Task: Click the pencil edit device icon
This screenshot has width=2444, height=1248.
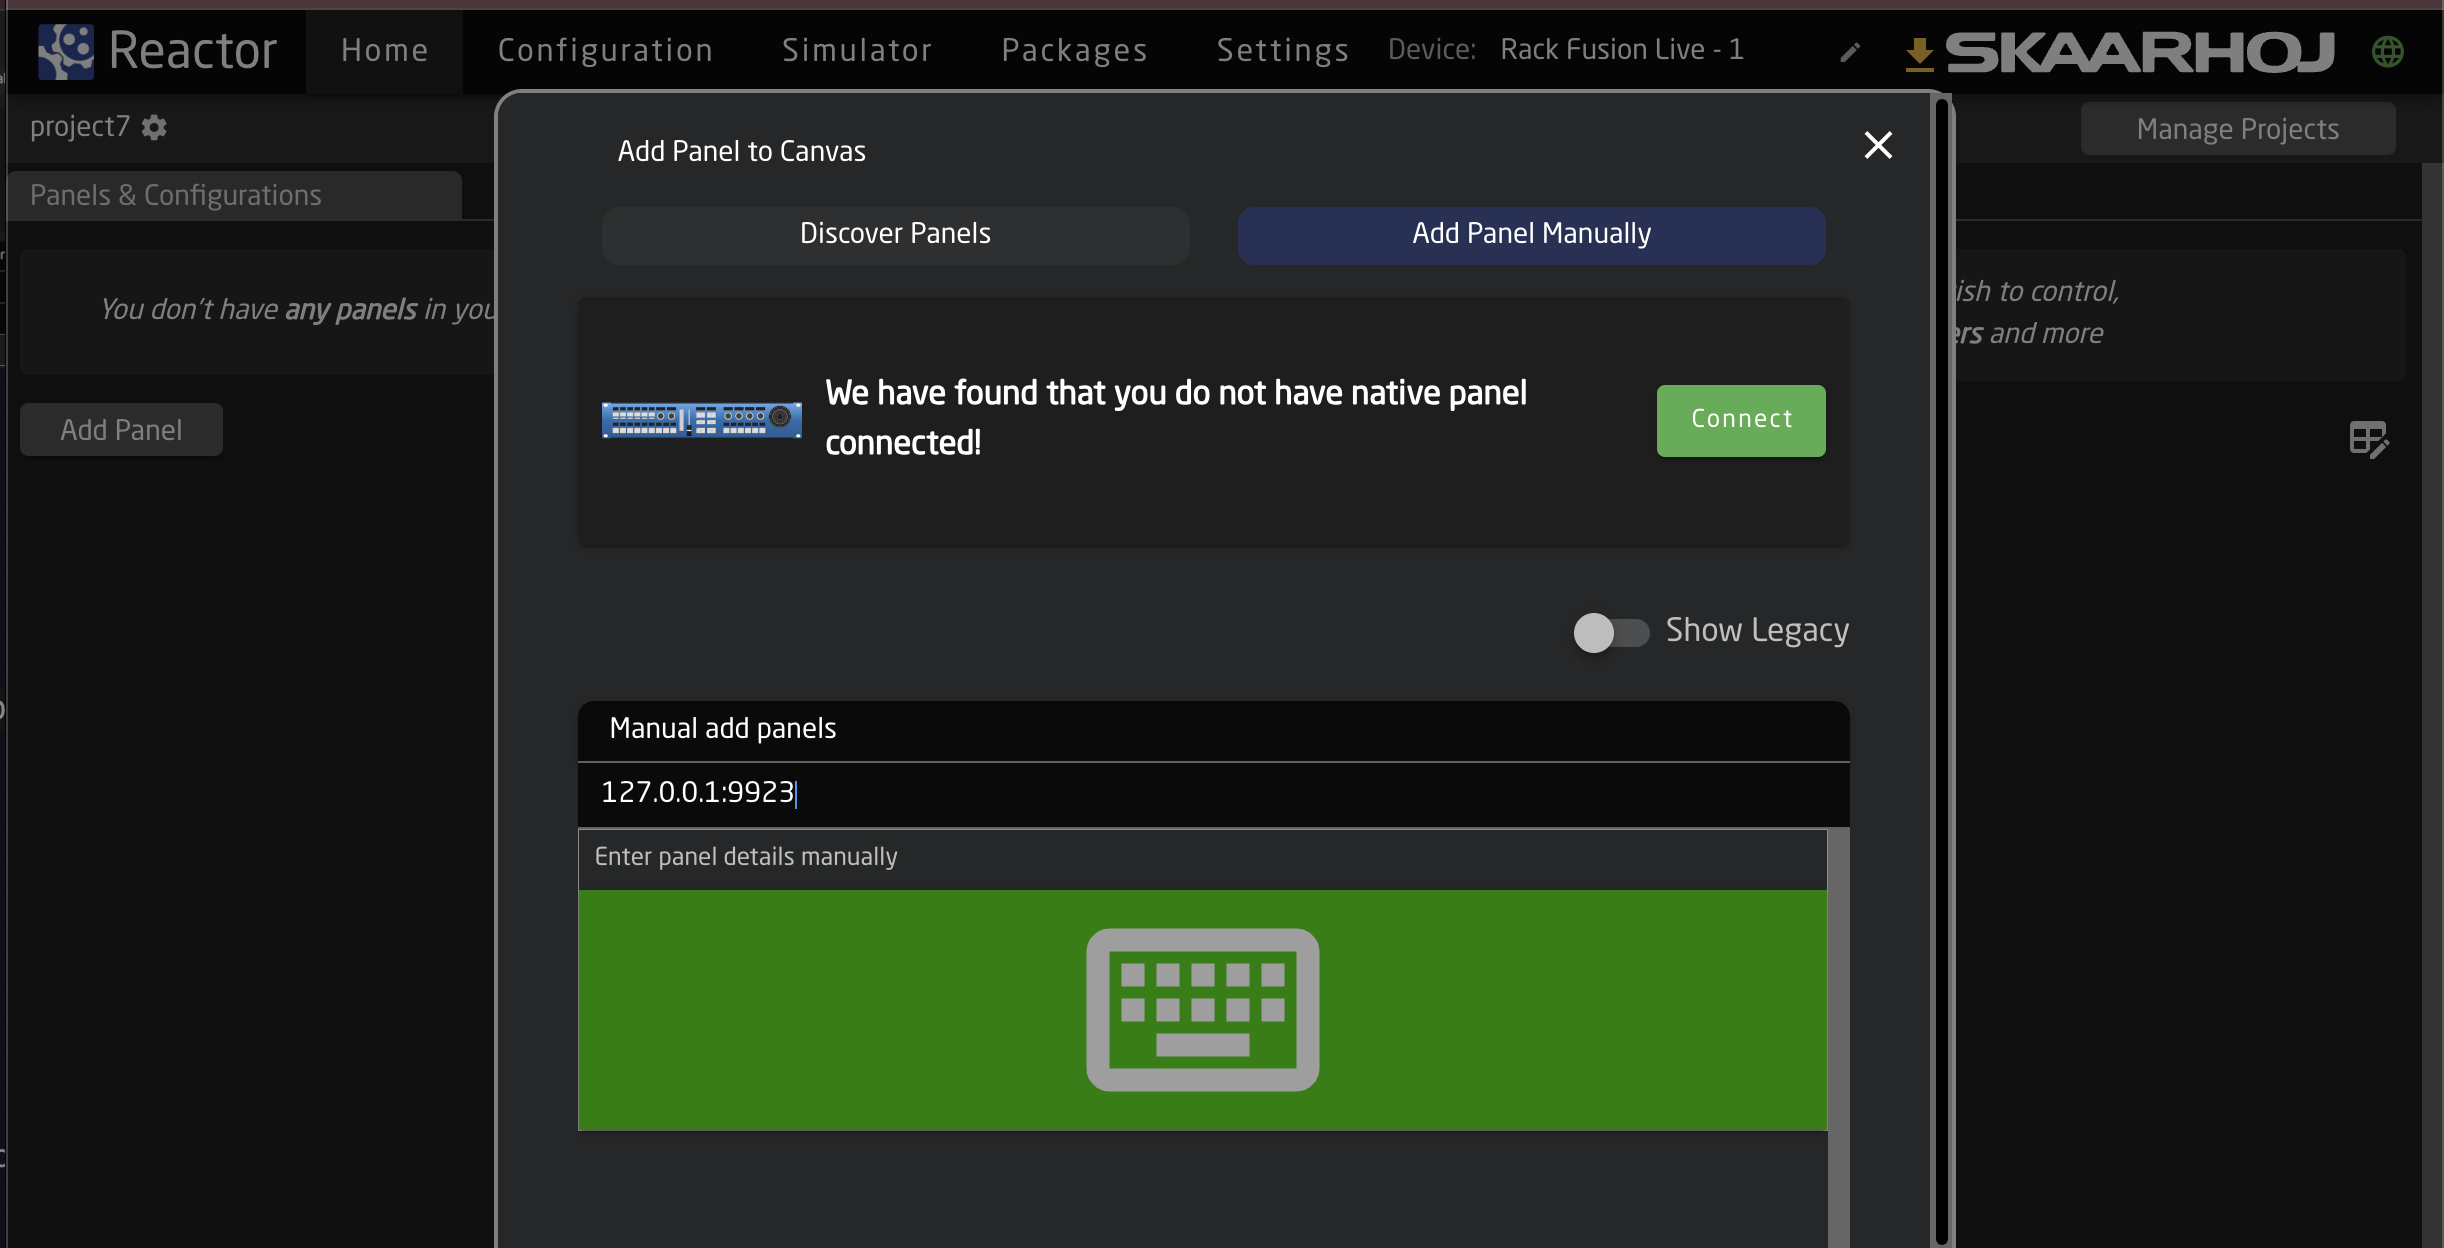Action: 1850,52
